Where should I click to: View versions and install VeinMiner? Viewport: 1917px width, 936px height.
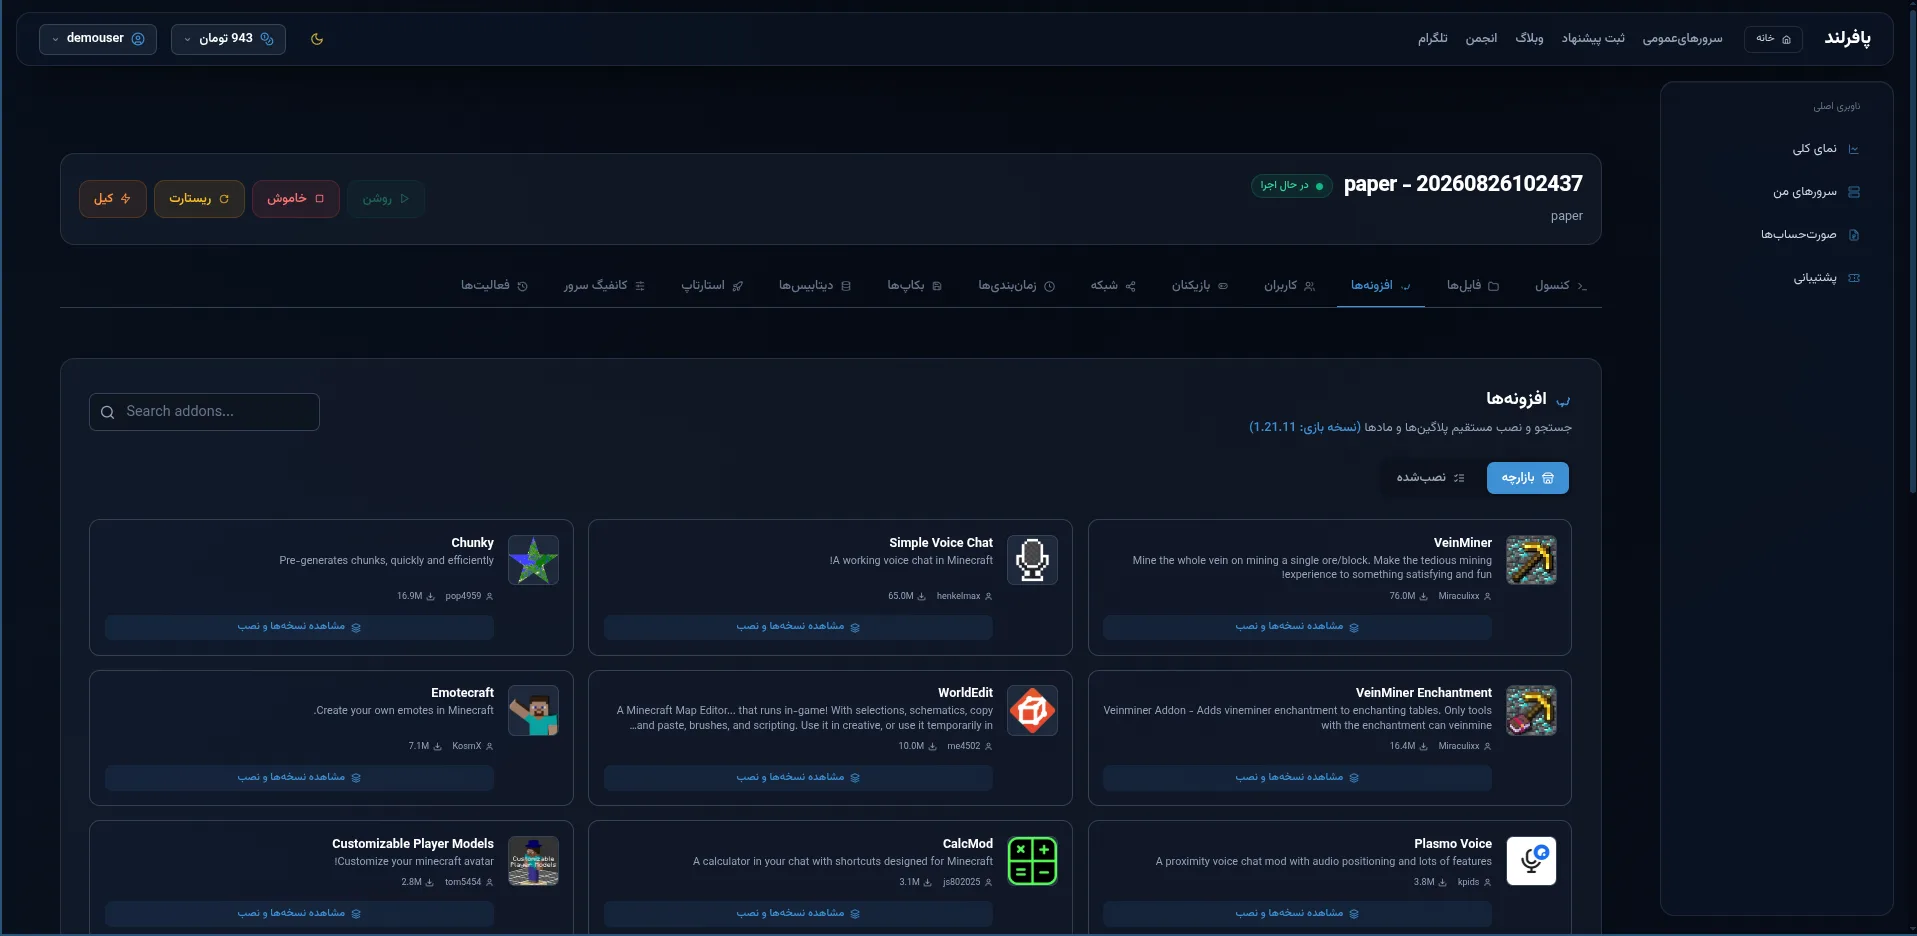click(x=1297, y=627)
